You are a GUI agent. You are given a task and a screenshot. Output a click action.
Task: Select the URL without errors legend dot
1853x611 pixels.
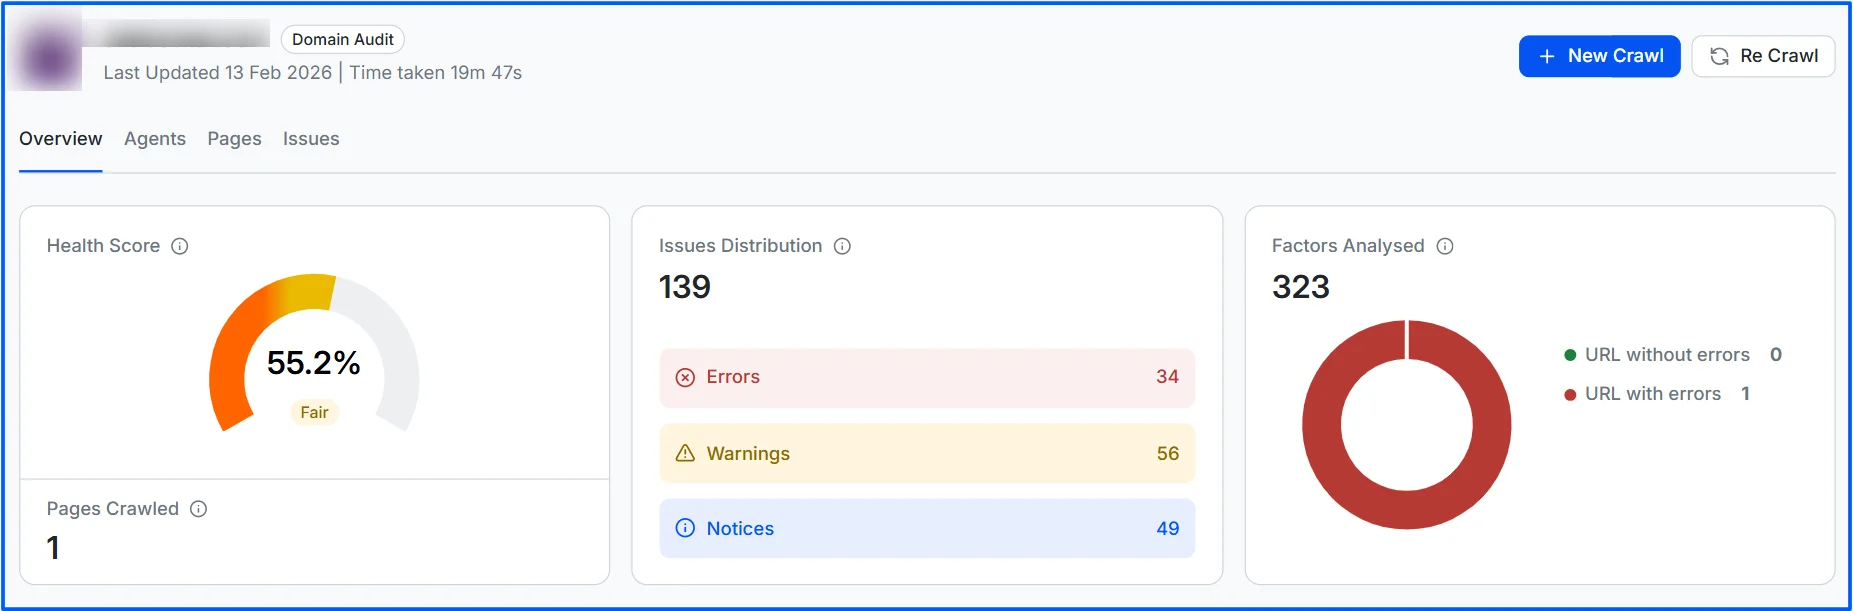[x=1570, y=355]
